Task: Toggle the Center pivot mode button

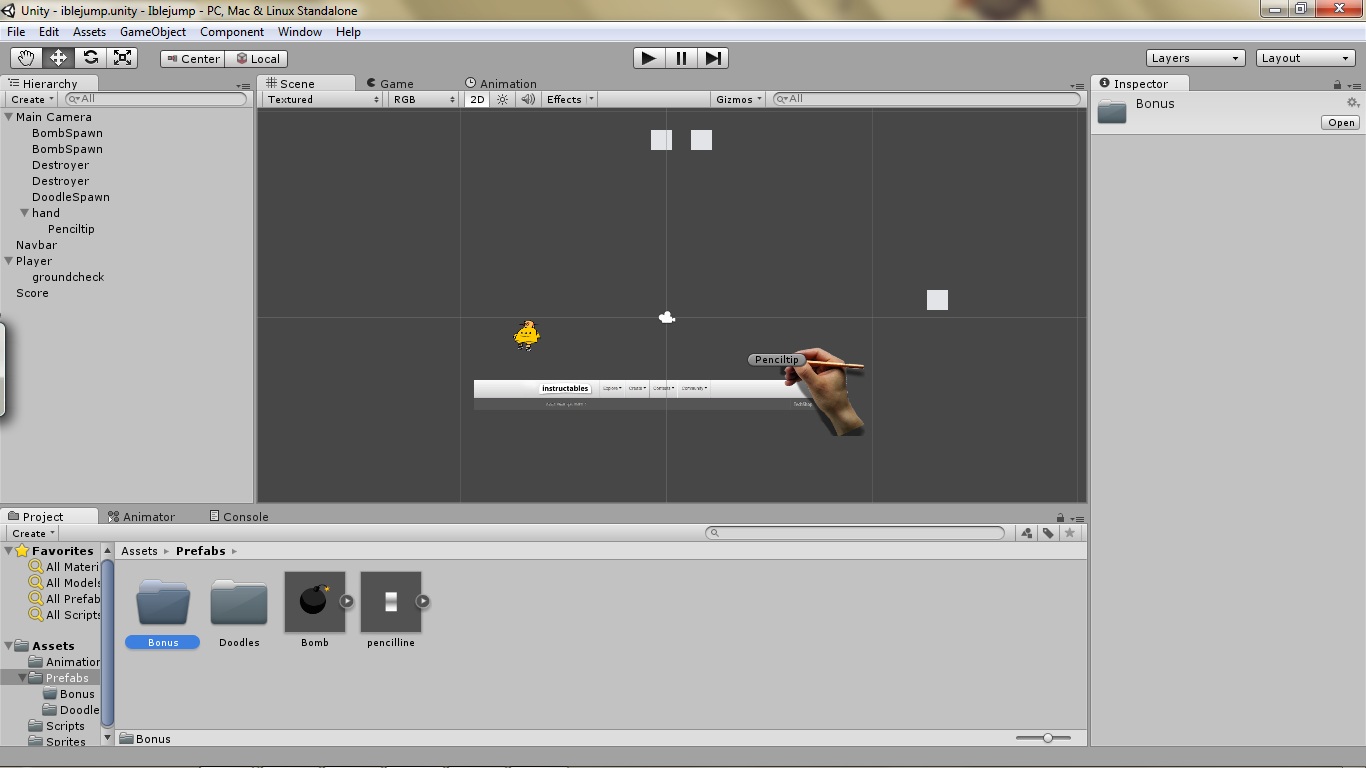Action: pos(193,59)
